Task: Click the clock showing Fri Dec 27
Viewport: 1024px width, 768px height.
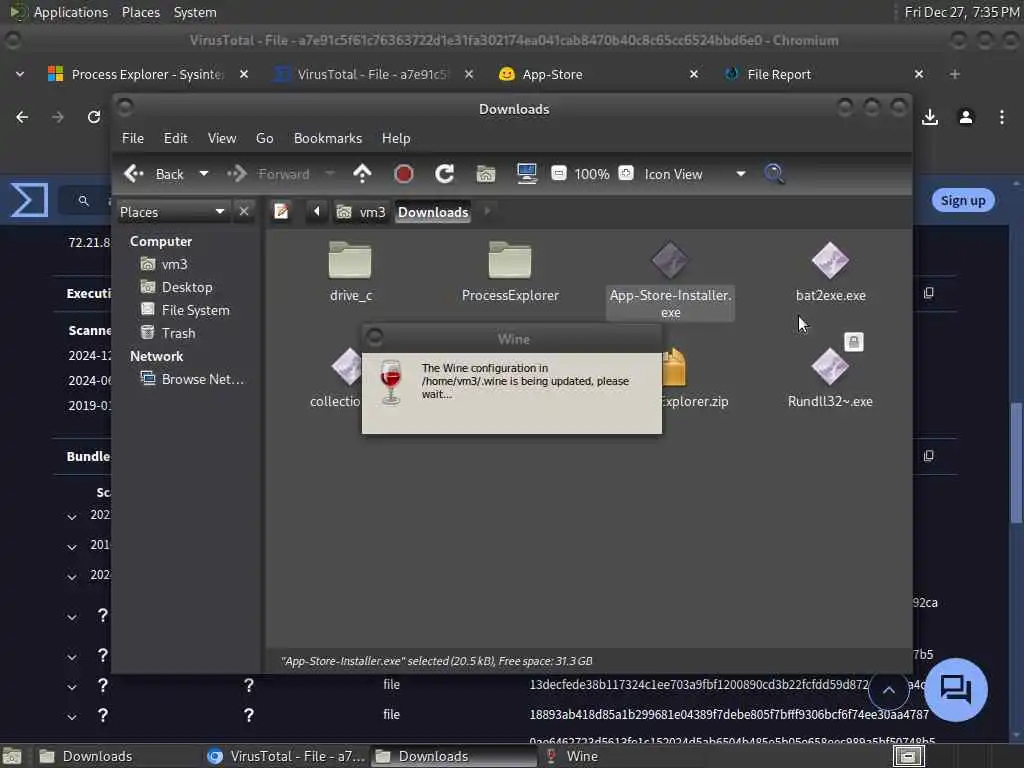Action: pyautogui.click(x=962, y=12)
